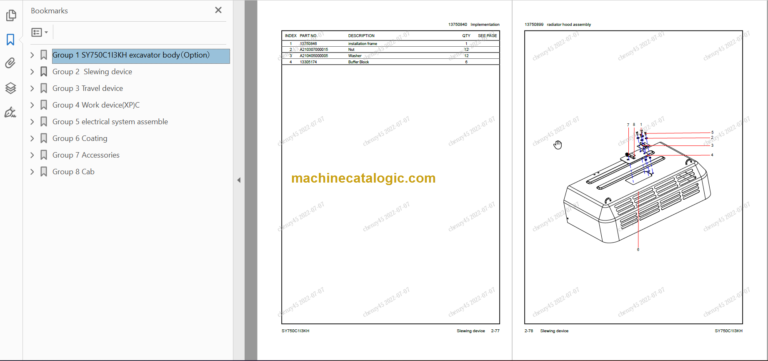
Task: Click Group 1 bookmark ribbon icon
Action: [x=44, y=55]
